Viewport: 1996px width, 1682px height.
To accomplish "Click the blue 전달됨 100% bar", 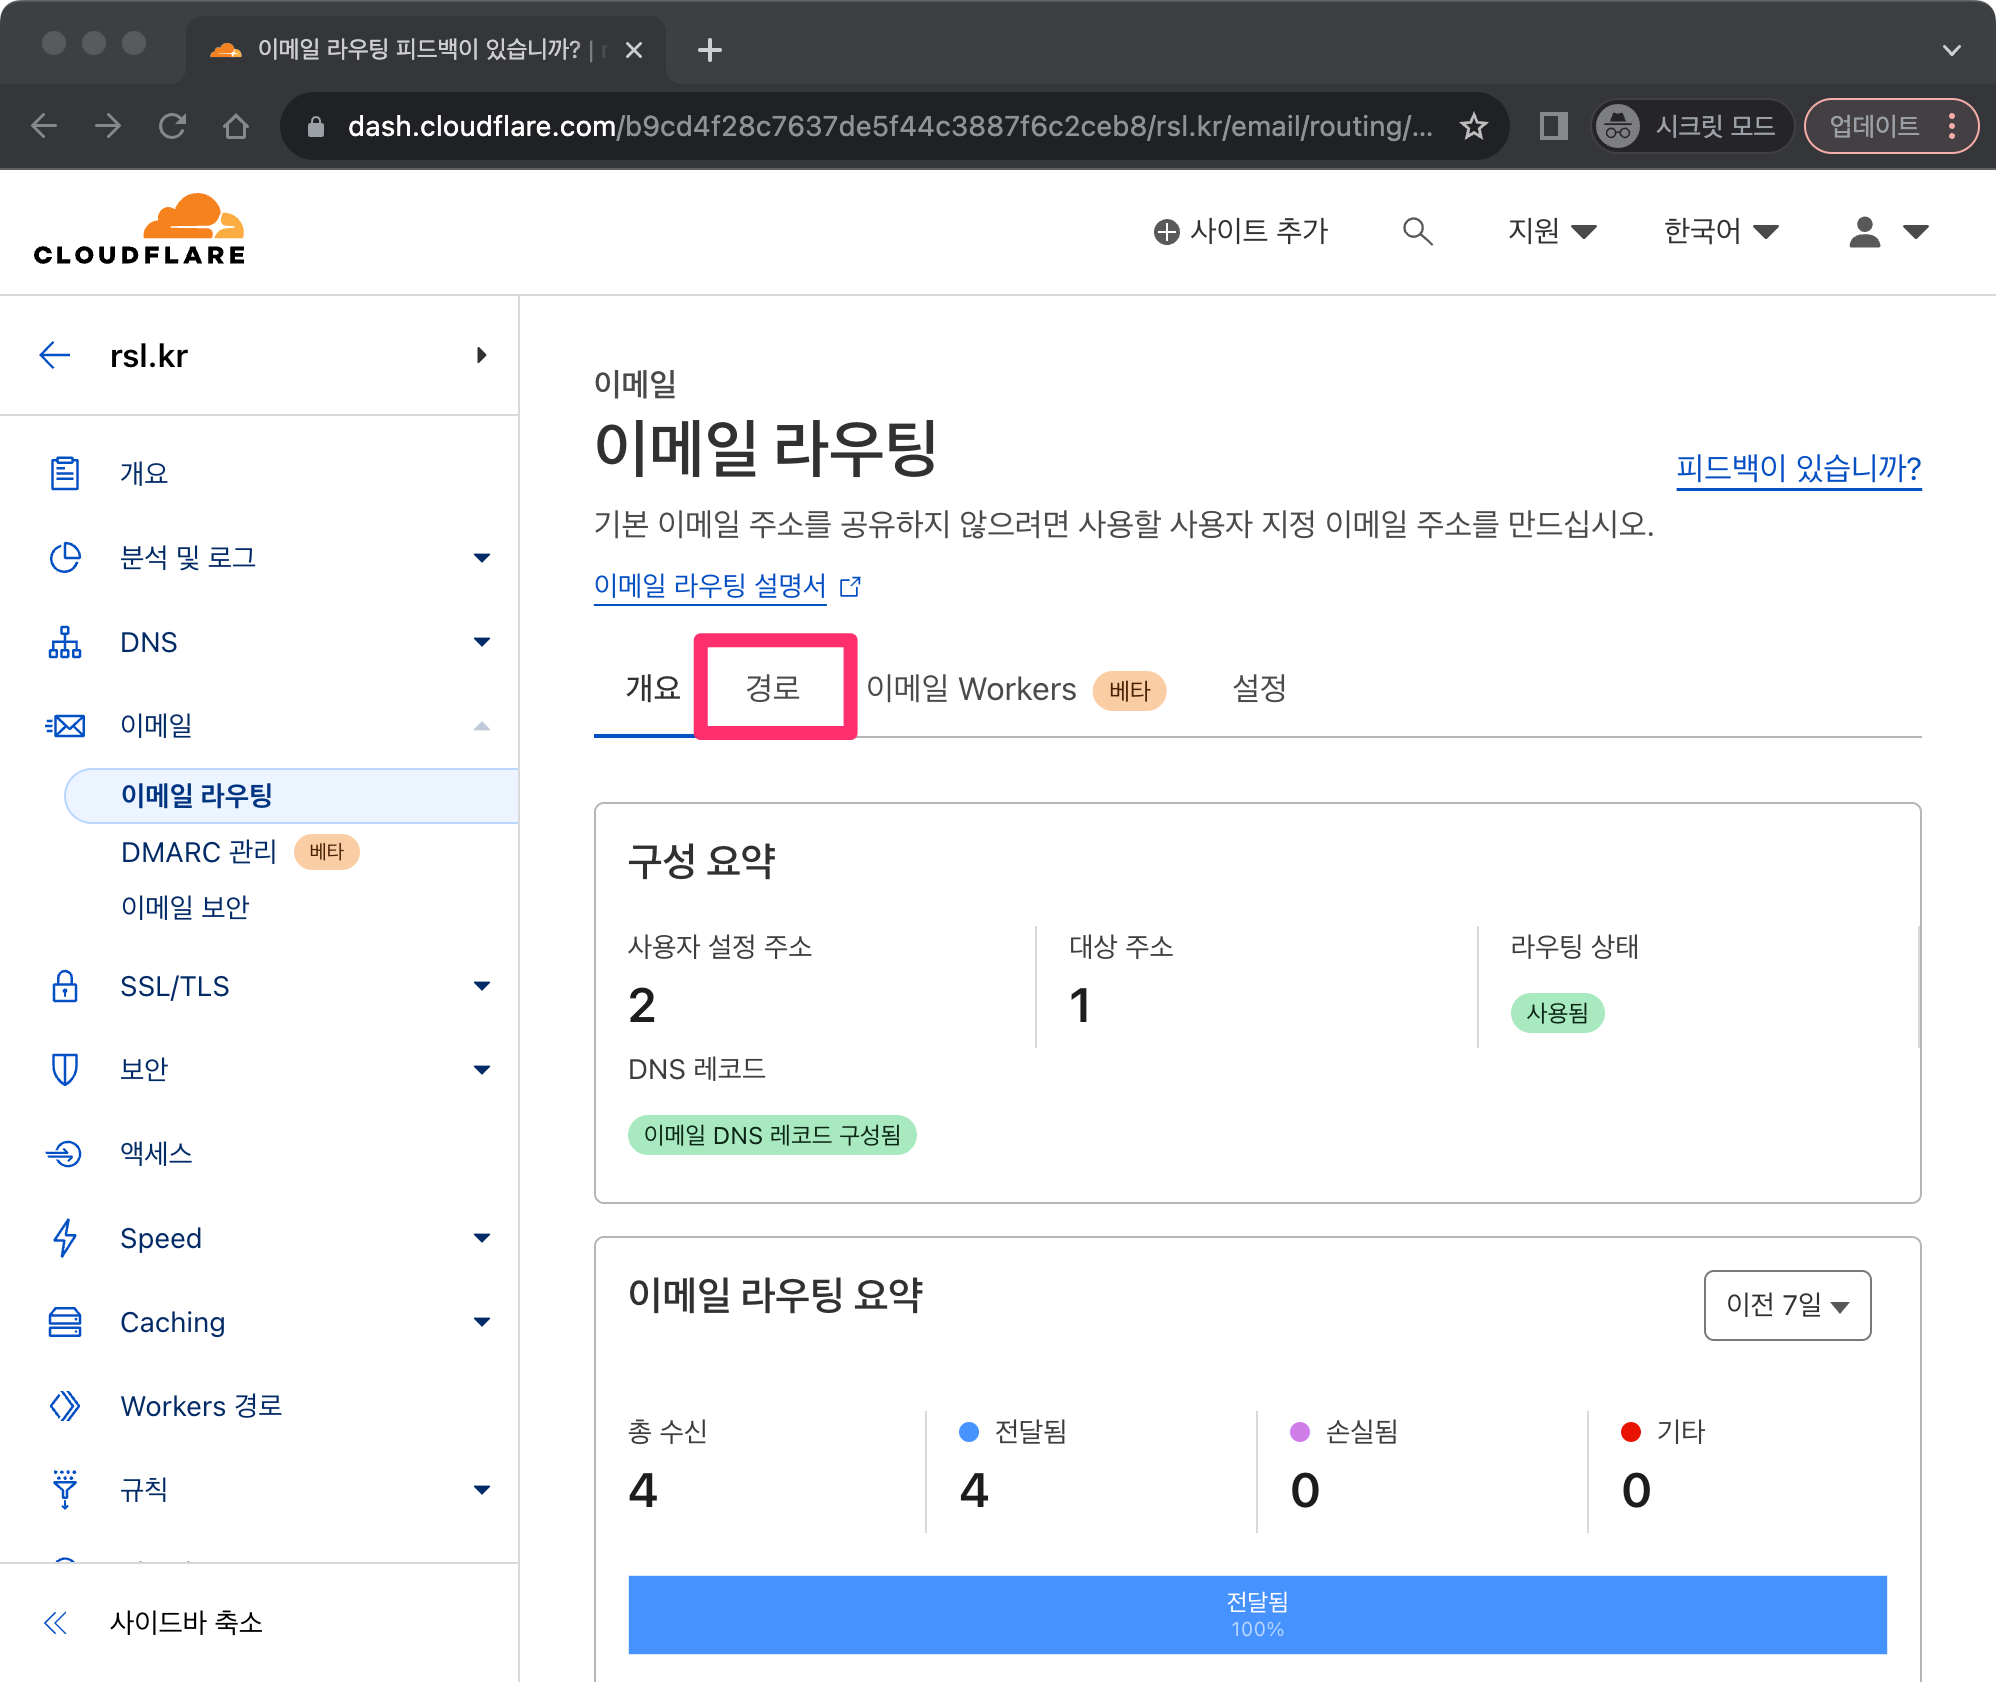I will tap(1257, 1614).
